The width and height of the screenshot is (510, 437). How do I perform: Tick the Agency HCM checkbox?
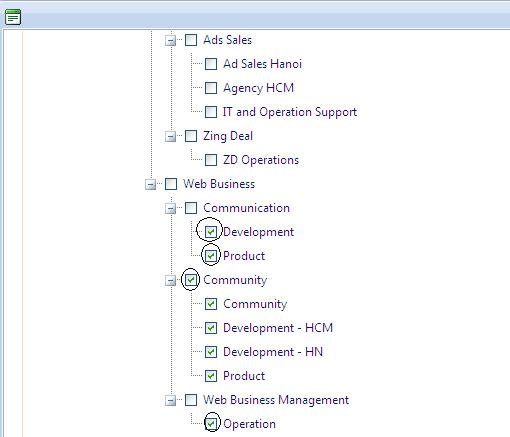[x=211, y=88]
